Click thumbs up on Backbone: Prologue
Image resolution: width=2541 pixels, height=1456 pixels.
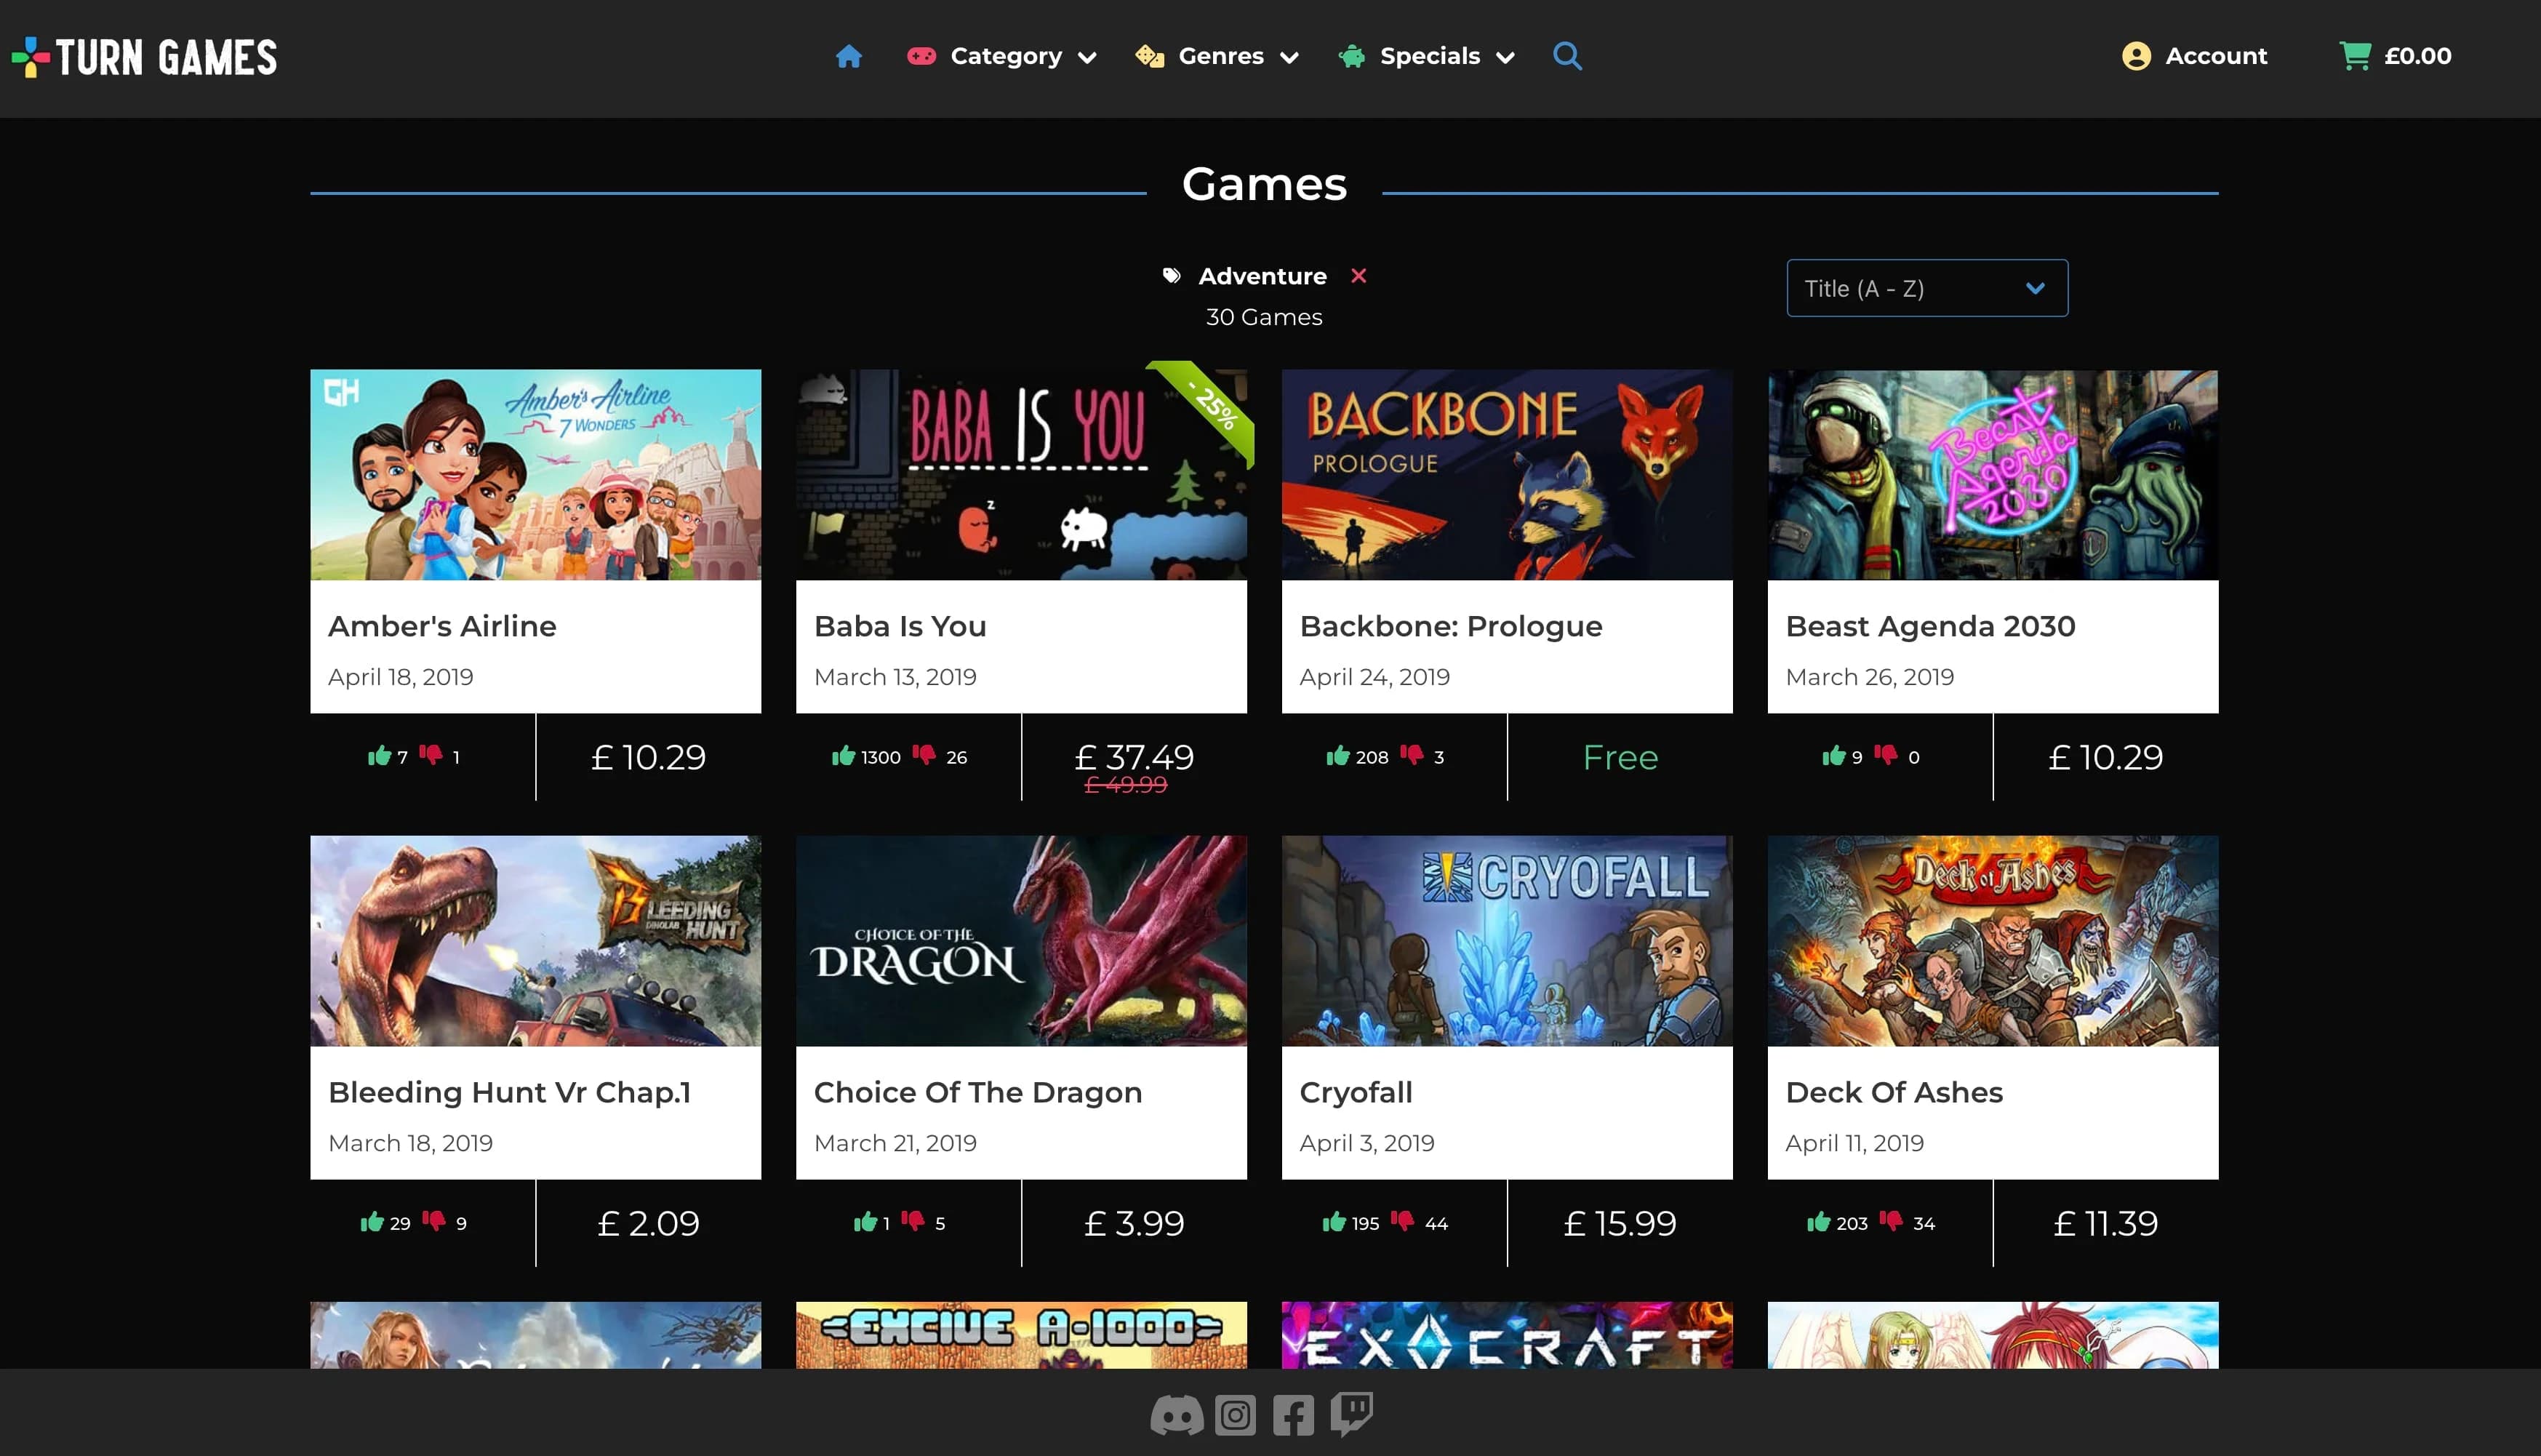click(x=1337, y=755)
